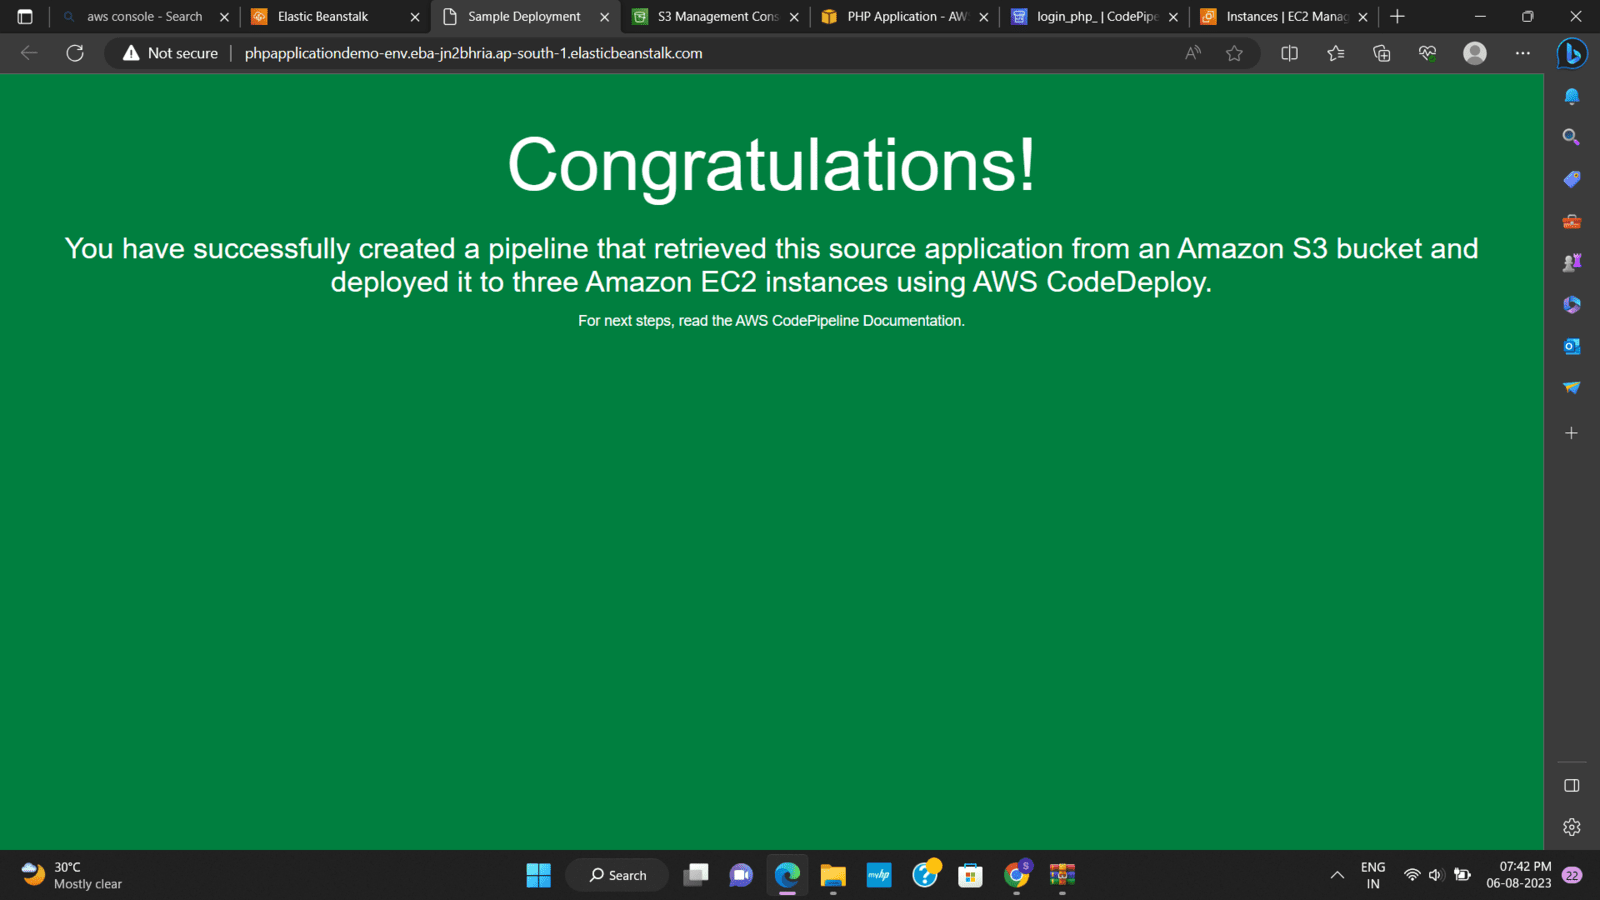Show hidden system tray icons
Viewport: 1600px width, 900px height.
click(x=1337, y=875)
